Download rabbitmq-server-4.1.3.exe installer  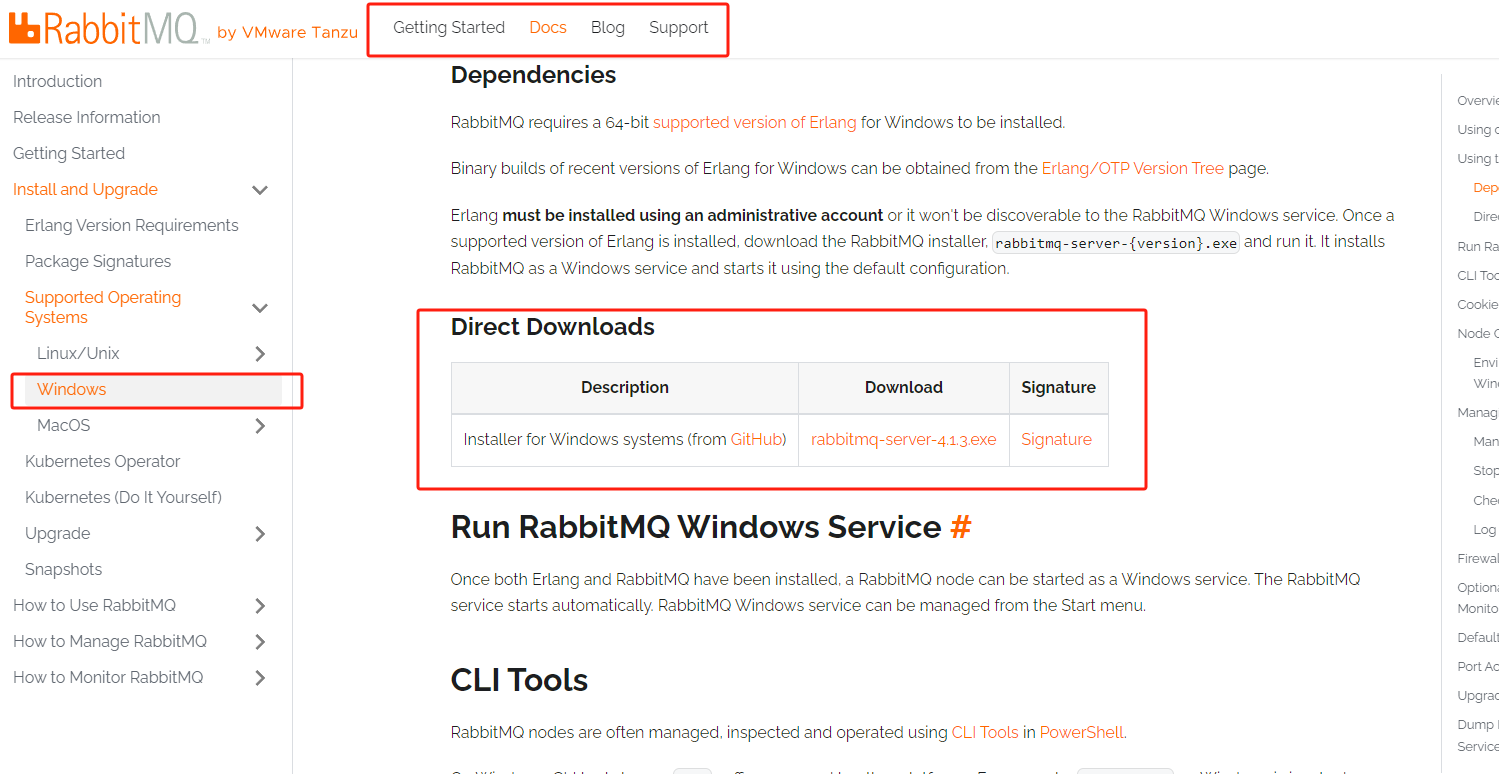click(x=903, y=440)
